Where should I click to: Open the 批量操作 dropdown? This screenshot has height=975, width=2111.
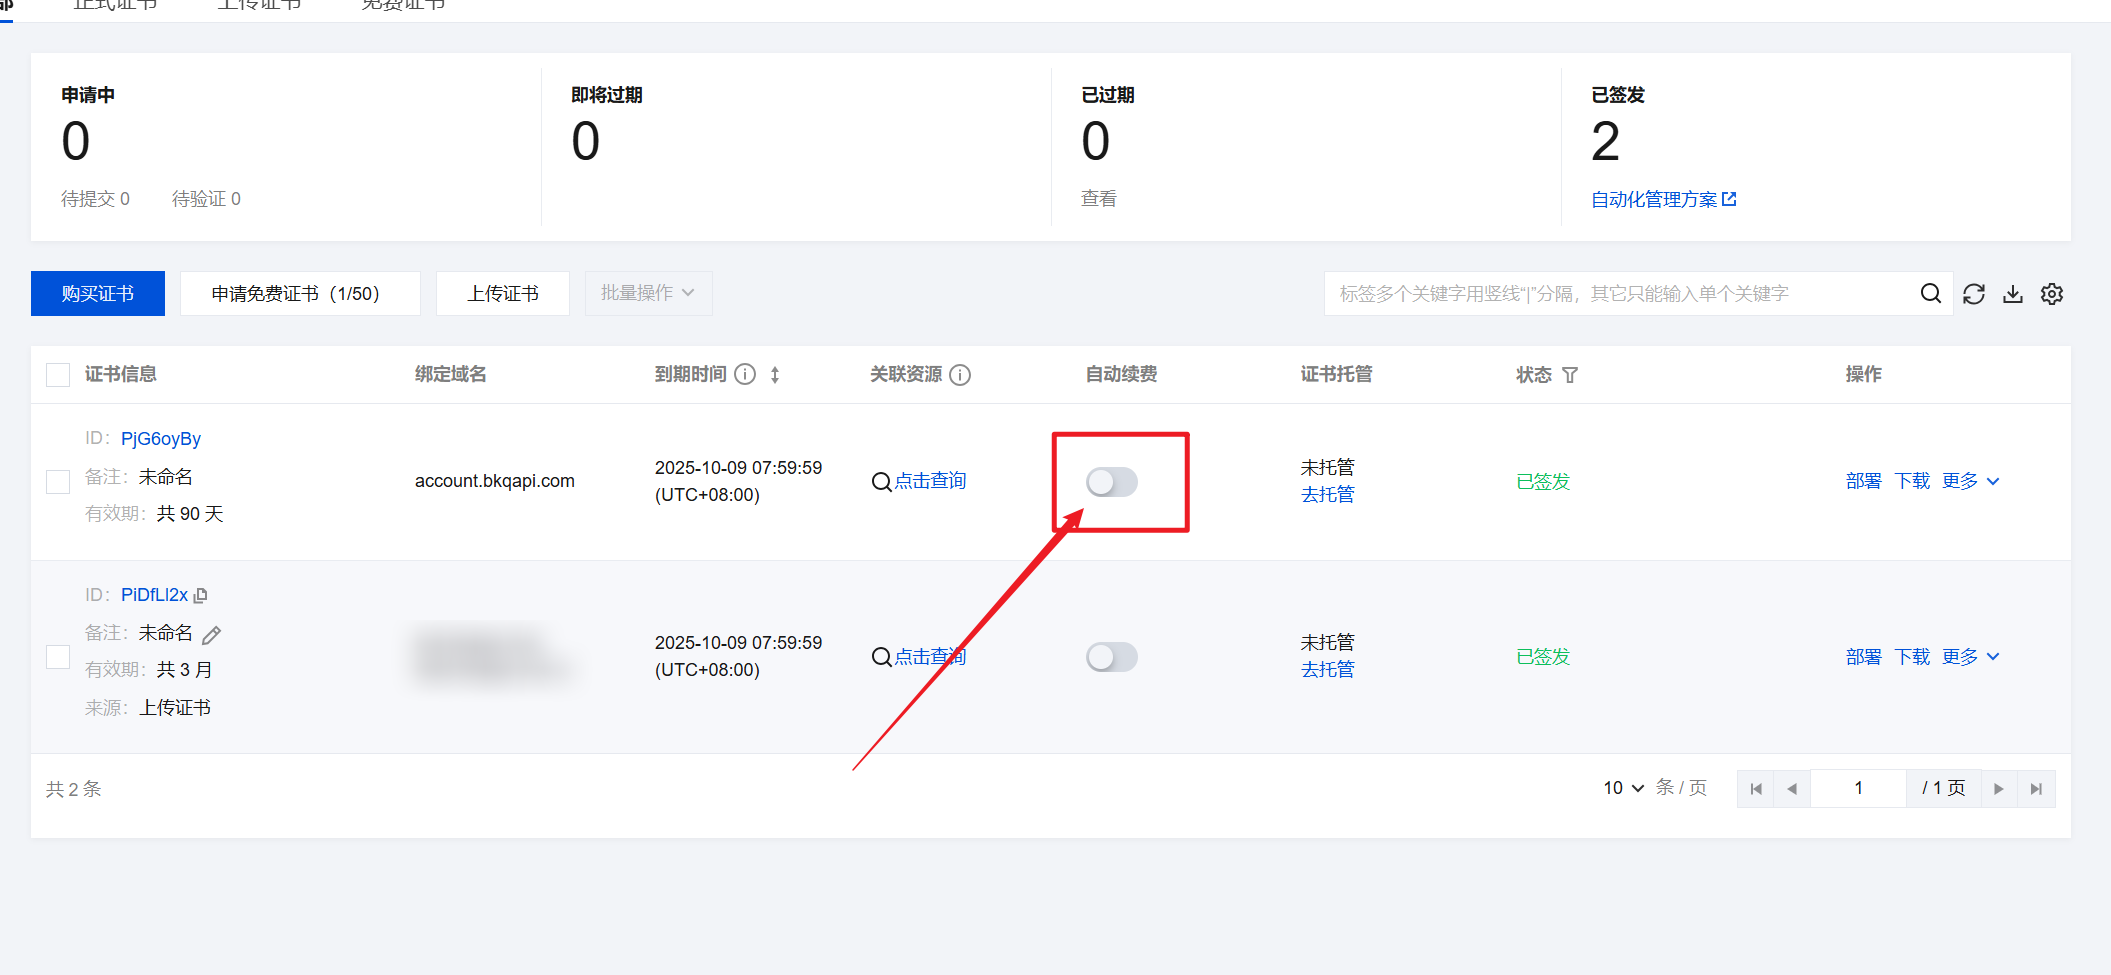pyautogui.click(x=648, y=293)
